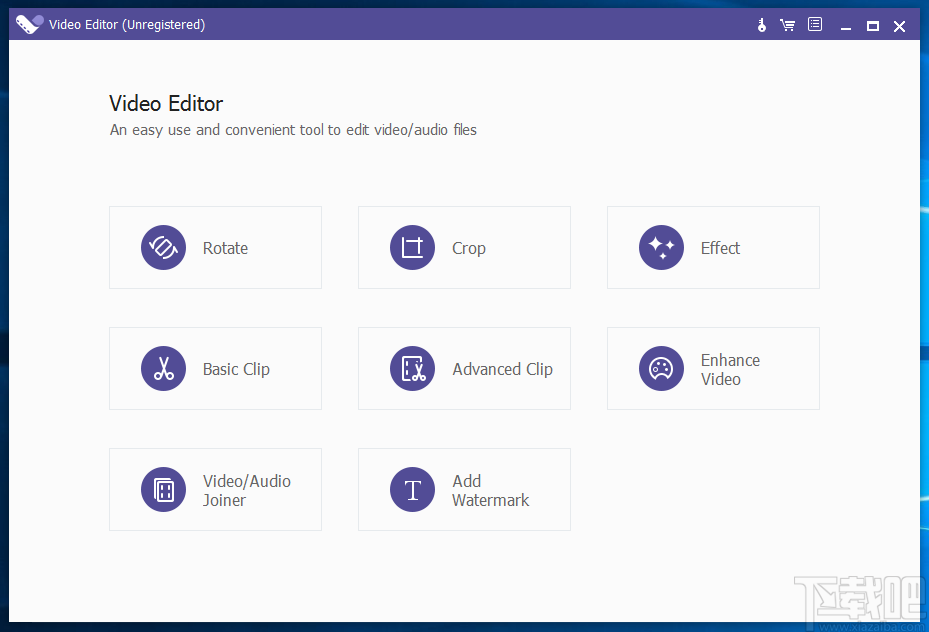Click the Crop circular icon
Viewport: 929px width, 632px height.
pos(412,248)
